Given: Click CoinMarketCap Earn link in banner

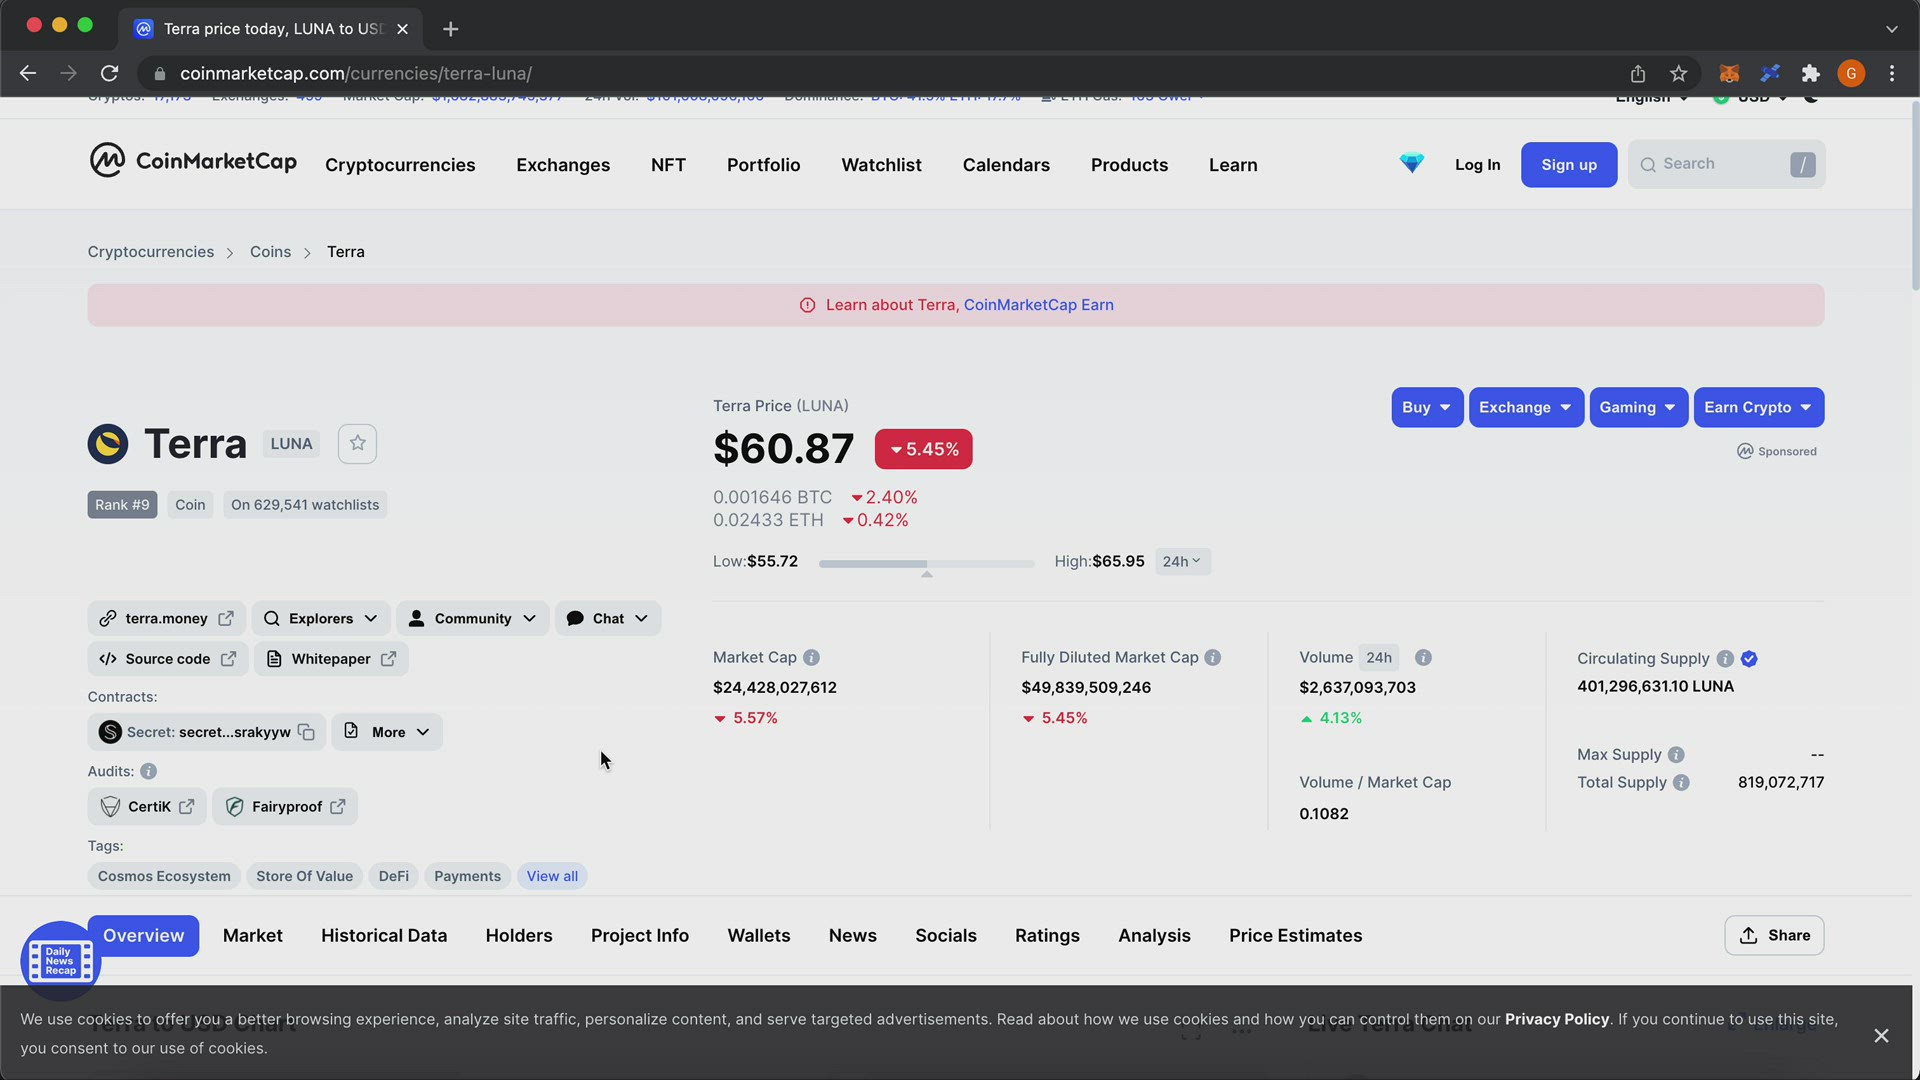Looking at the screenshot, I should click(x=1038, y=305).
